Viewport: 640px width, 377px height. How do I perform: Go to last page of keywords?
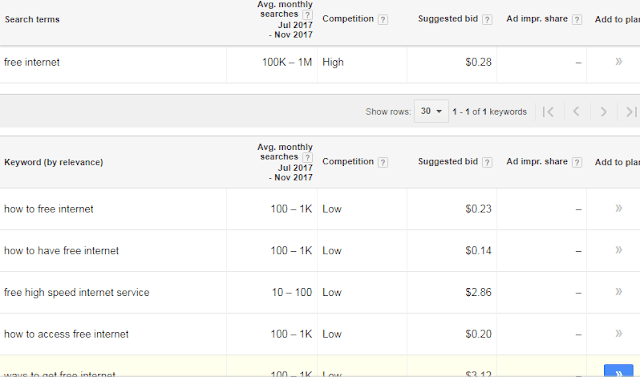click(631, 111)
